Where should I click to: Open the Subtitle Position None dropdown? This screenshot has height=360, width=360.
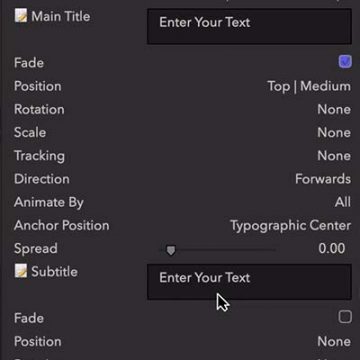[x=334, y=341]
